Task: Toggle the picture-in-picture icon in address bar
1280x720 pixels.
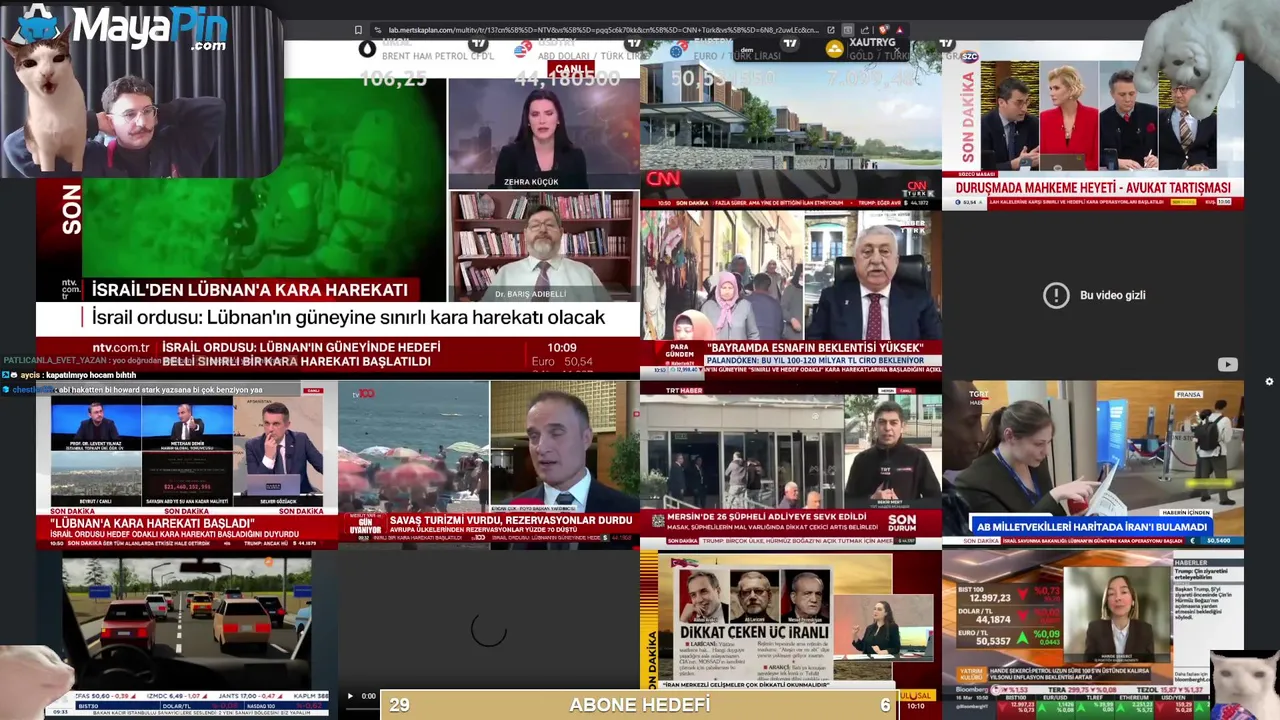Action: (848, 30)
